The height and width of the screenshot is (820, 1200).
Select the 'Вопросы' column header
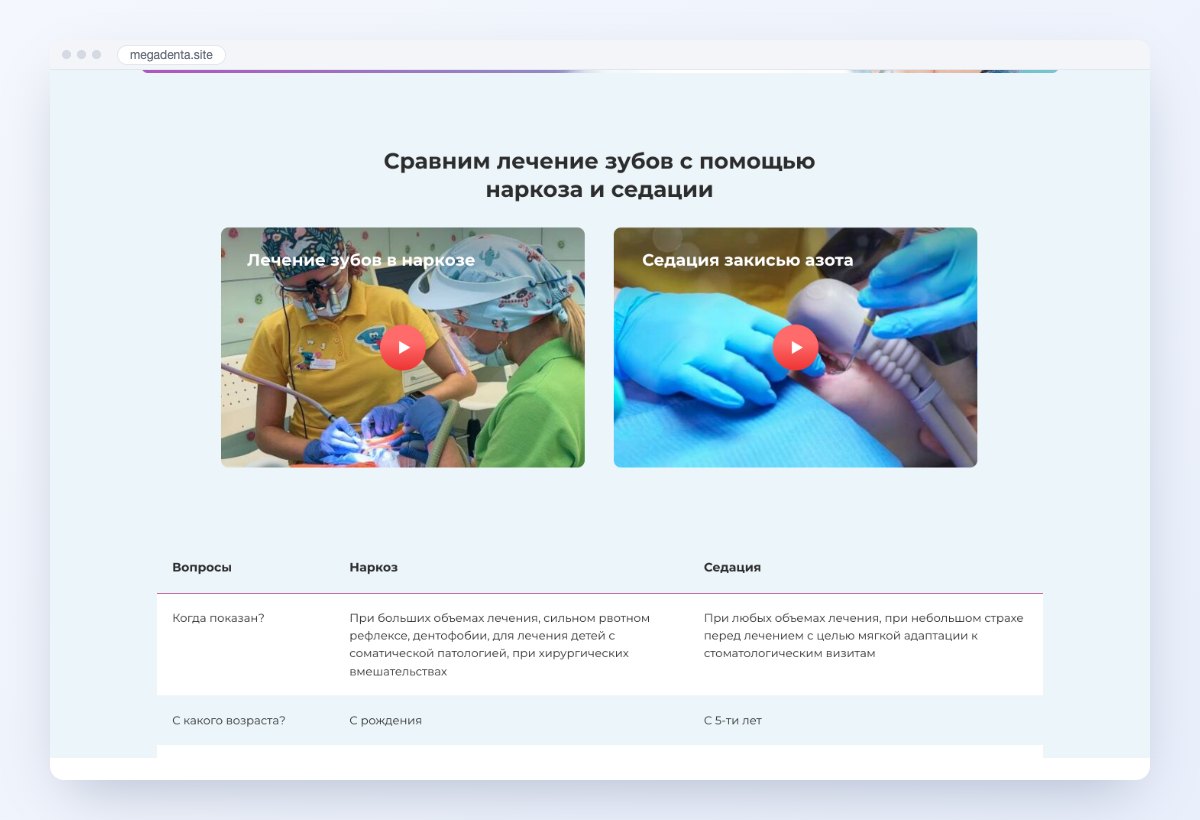pos(202,567)
